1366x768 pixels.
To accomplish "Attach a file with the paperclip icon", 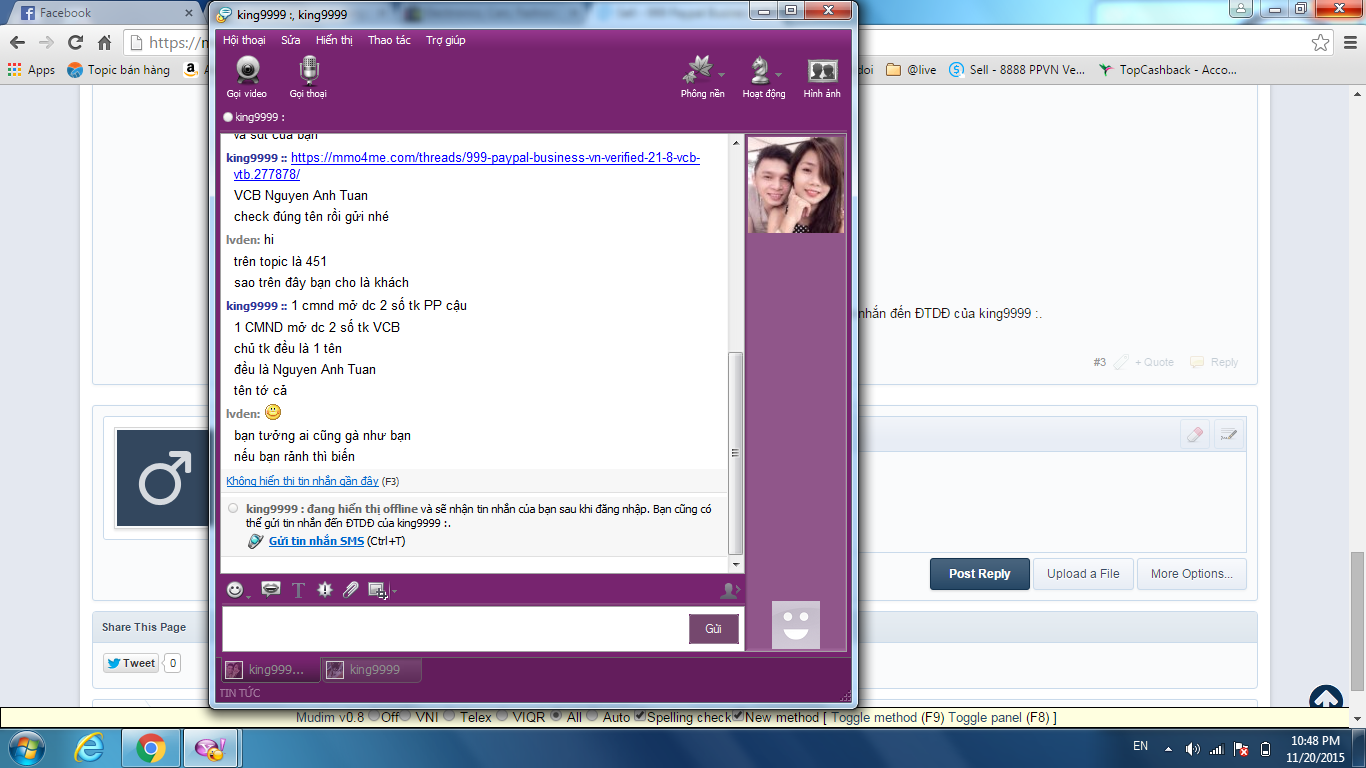I will click(x=350, y=590).
